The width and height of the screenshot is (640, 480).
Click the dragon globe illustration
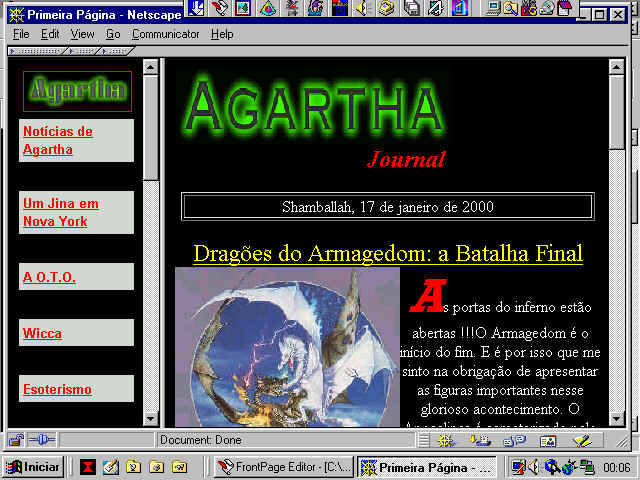(x=287, y=347)
